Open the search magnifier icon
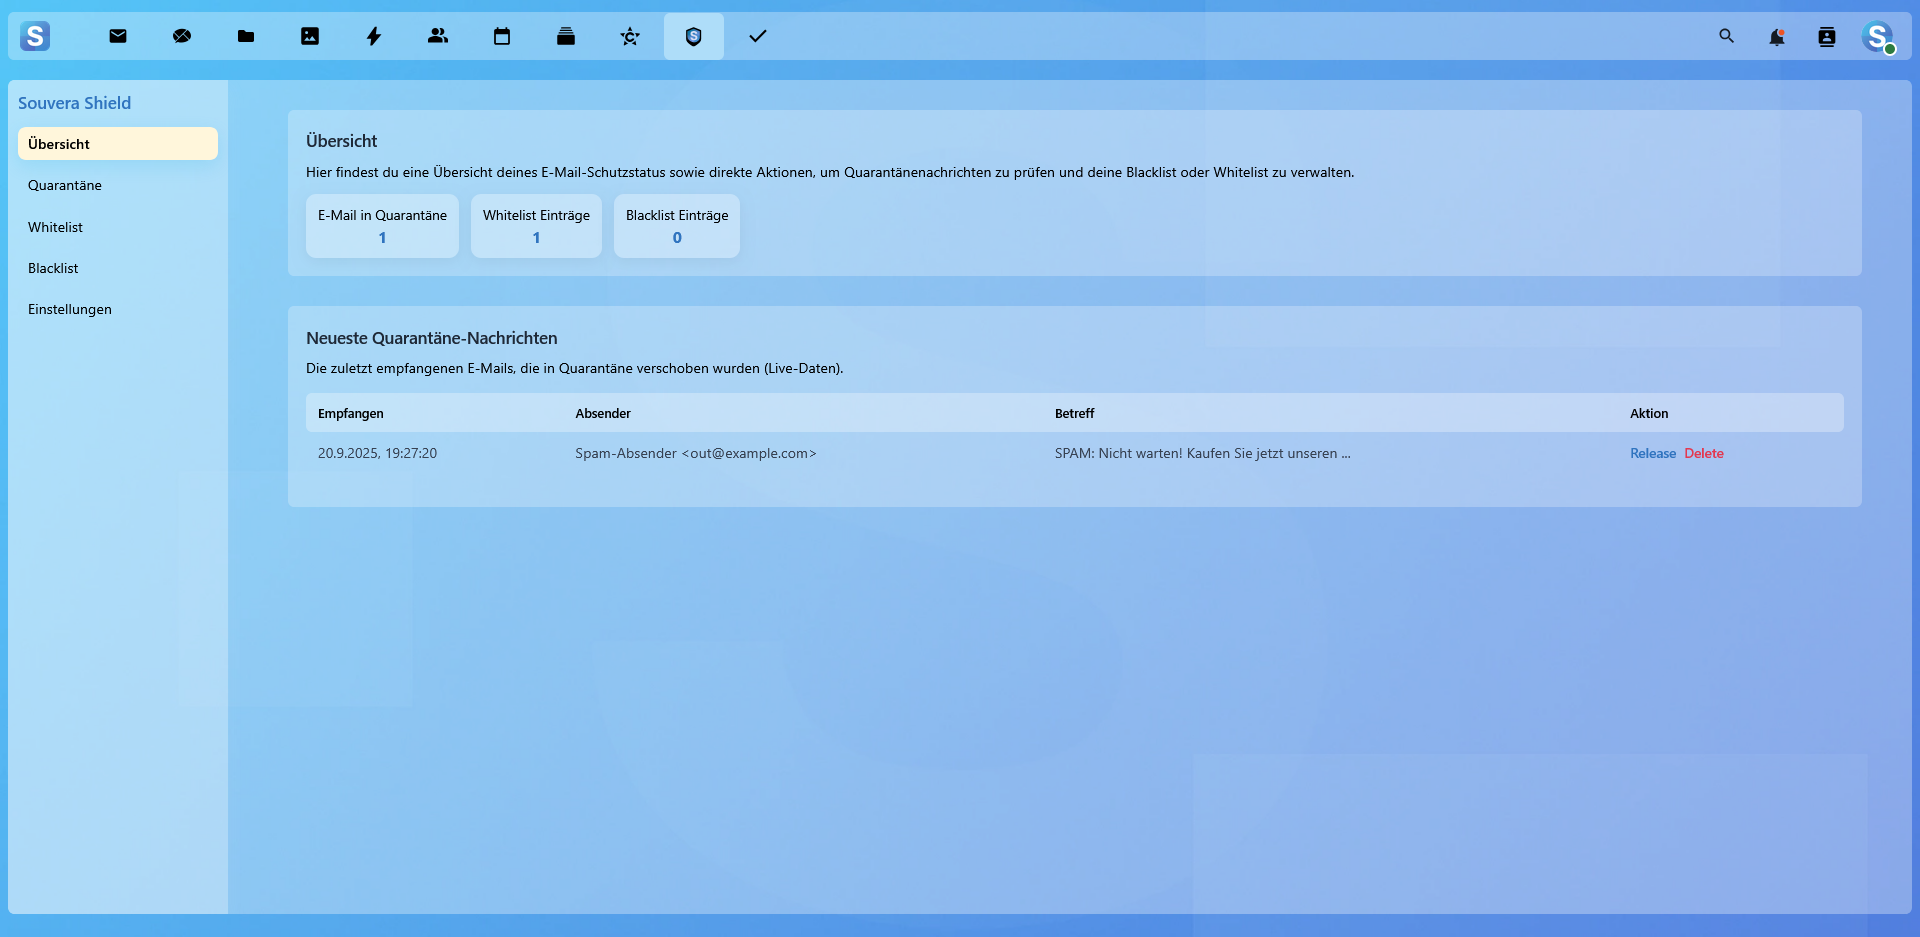1920x937 pixels. coord(1727,36)
